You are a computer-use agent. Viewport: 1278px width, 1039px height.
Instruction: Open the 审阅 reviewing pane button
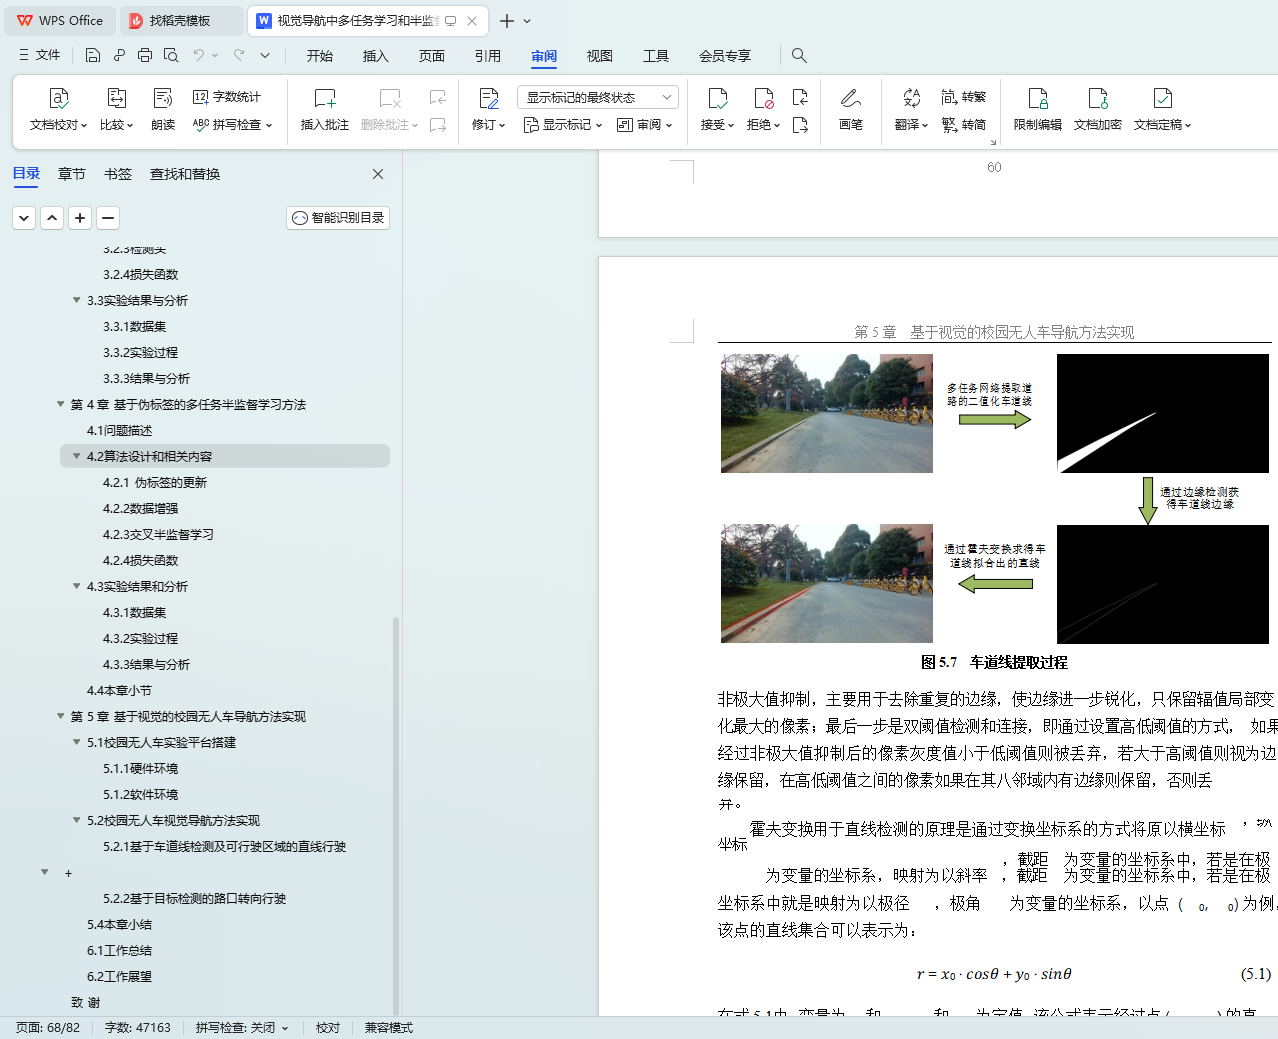click(644, 125)
